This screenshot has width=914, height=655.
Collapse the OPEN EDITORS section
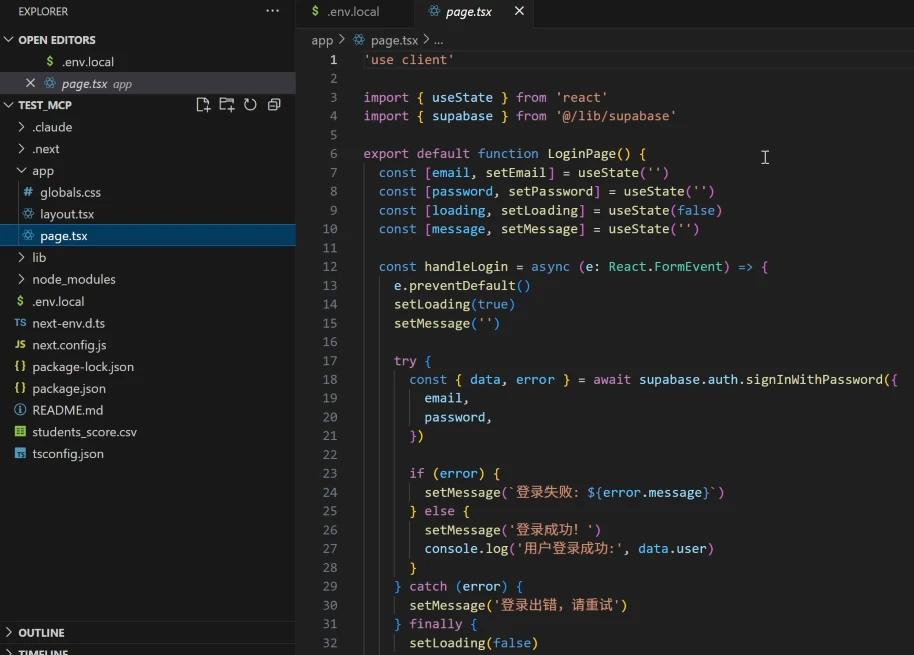[x=9, y=40]
